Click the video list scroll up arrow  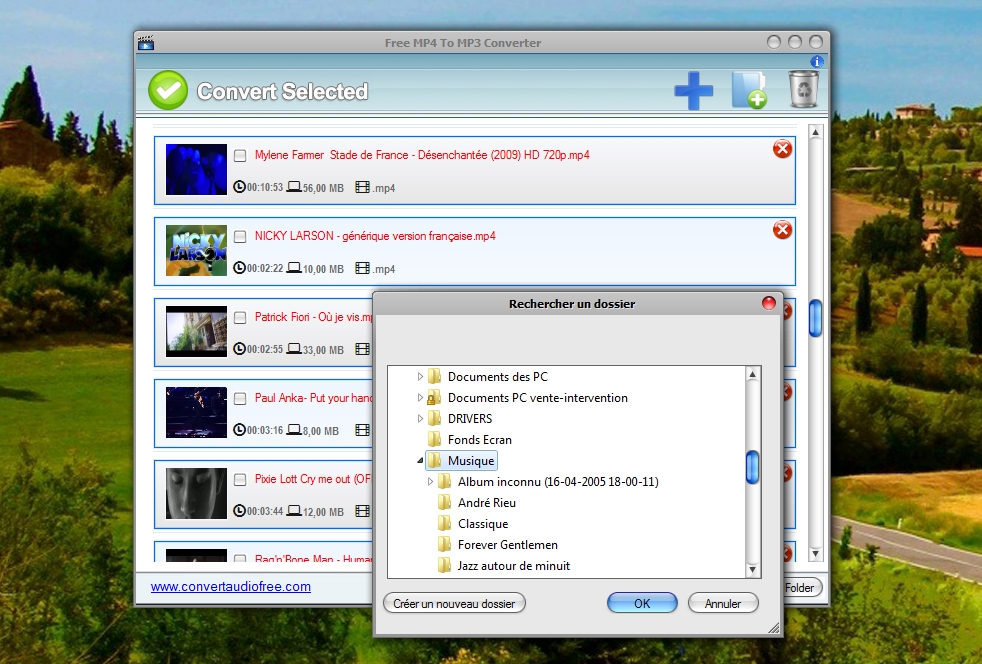tap(815, 132)
